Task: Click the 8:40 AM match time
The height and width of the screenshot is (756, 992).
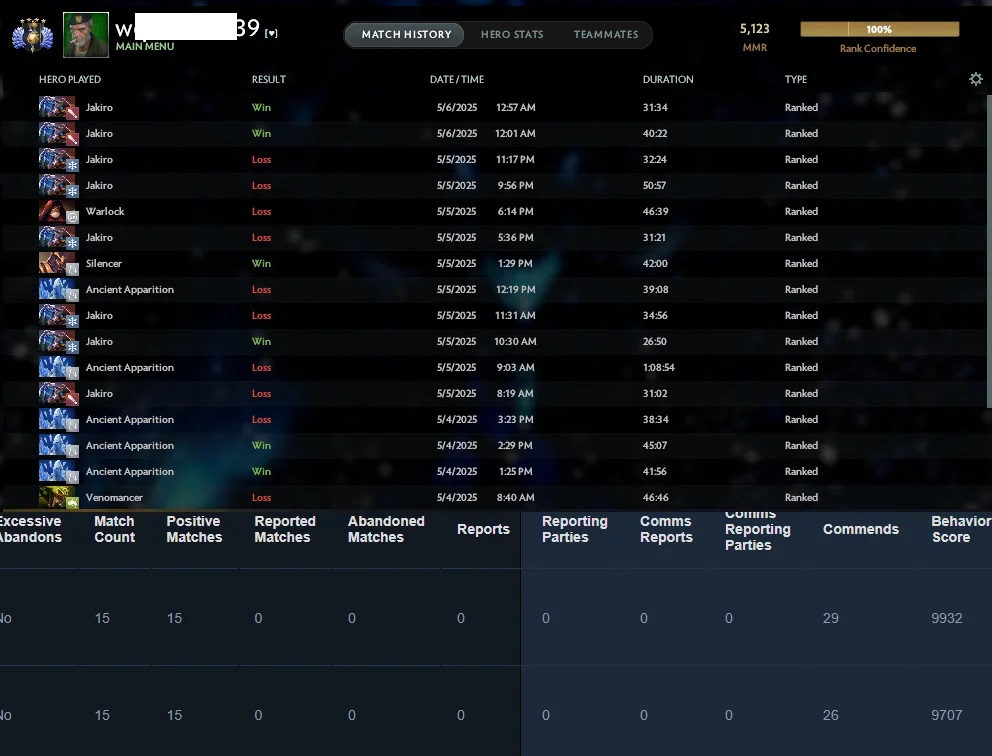Action: click(x=516, y=497)
